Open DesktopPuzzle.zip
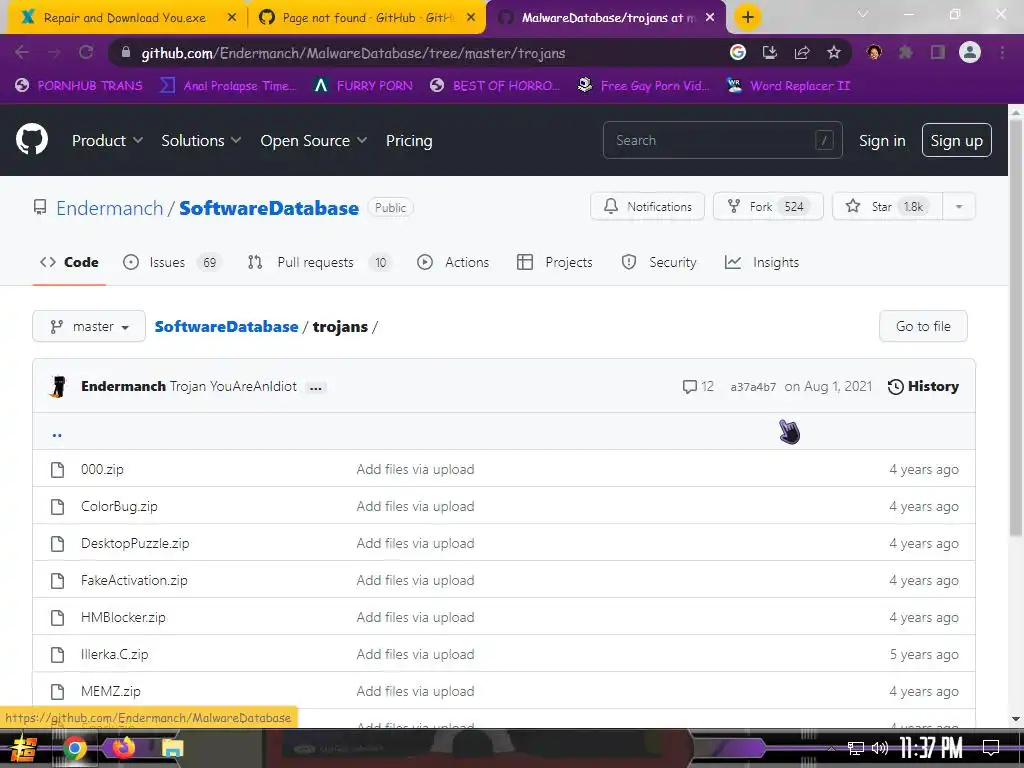Viewport: 1024px width, 768px height. (x=135, y=543)
